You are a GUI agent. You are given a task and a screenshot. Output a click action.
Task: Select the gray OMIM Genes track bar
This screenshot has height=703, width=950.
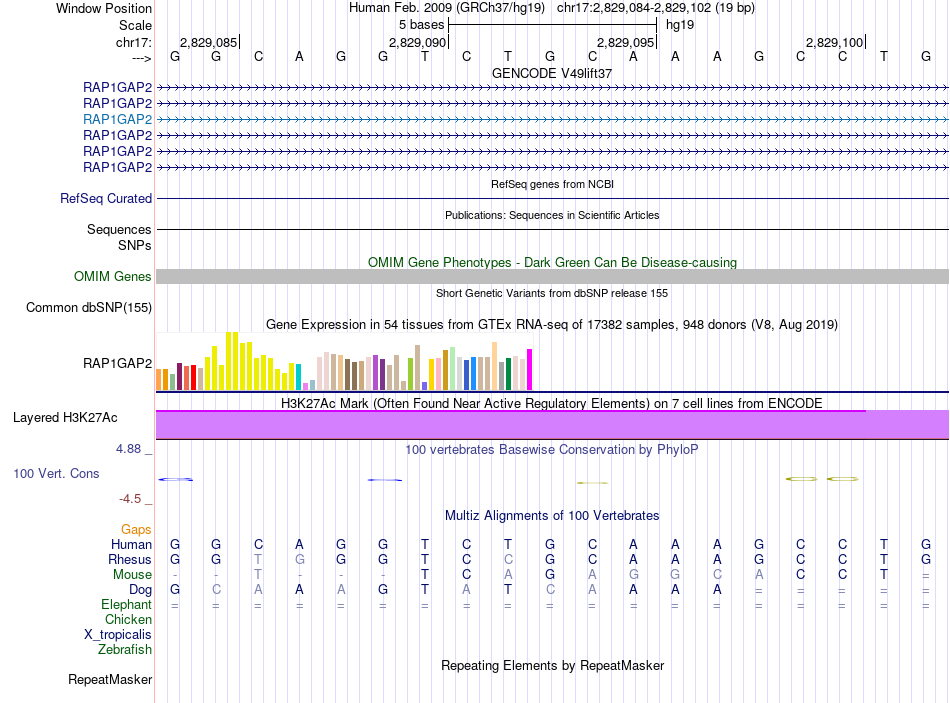tap(552, 276)
